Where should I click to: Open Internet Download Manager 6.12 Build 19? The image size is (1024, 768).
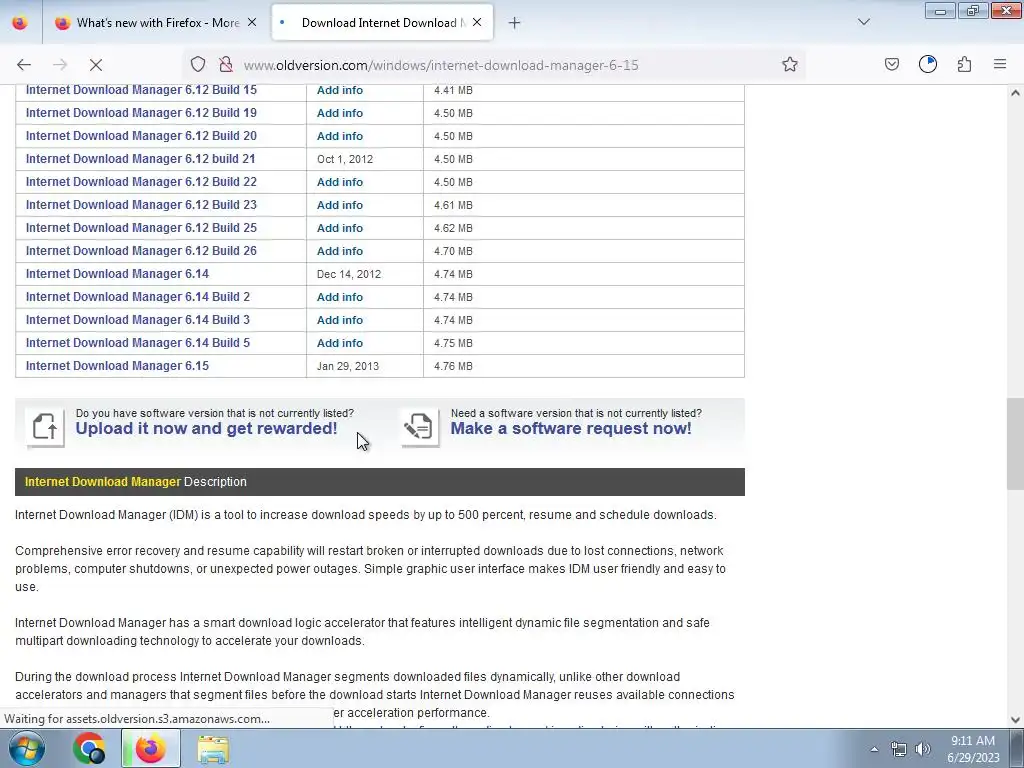(141, 113)
